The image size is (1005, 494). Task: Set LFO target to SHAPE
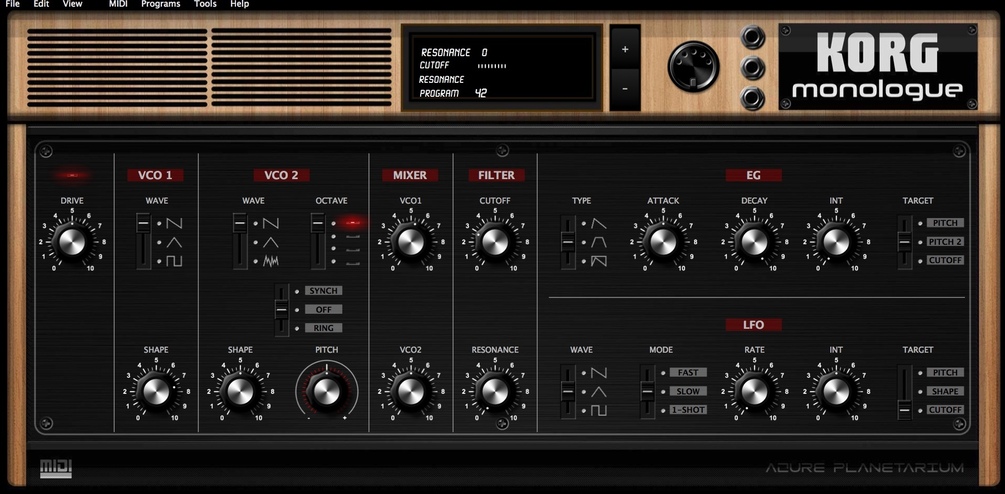pyautogui.click(x=945, y=391)
